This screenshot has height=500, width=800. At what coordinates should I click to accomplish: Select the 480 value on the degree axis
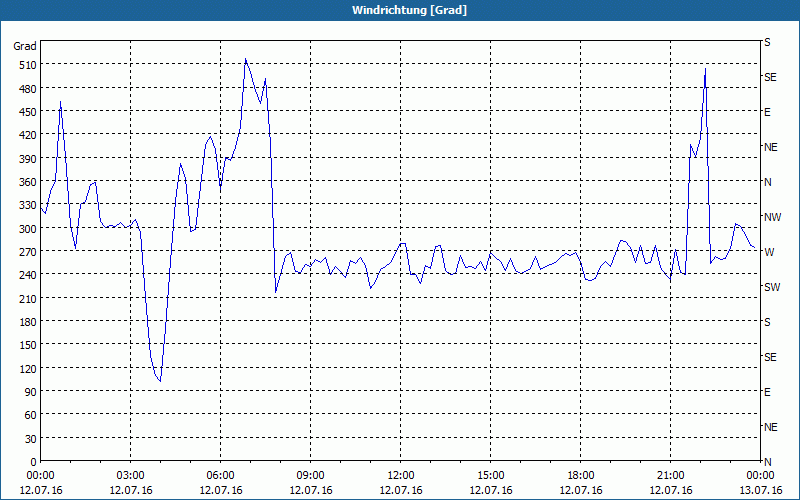coord(28,89)
